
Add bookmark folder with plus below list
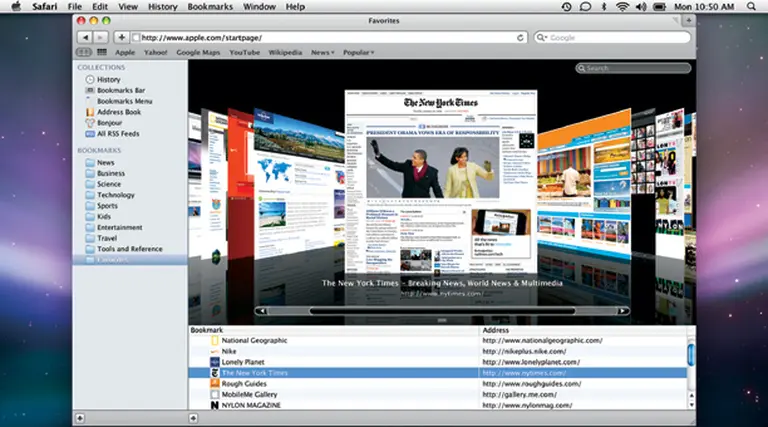pyautogui.click(x=193, y=418)
